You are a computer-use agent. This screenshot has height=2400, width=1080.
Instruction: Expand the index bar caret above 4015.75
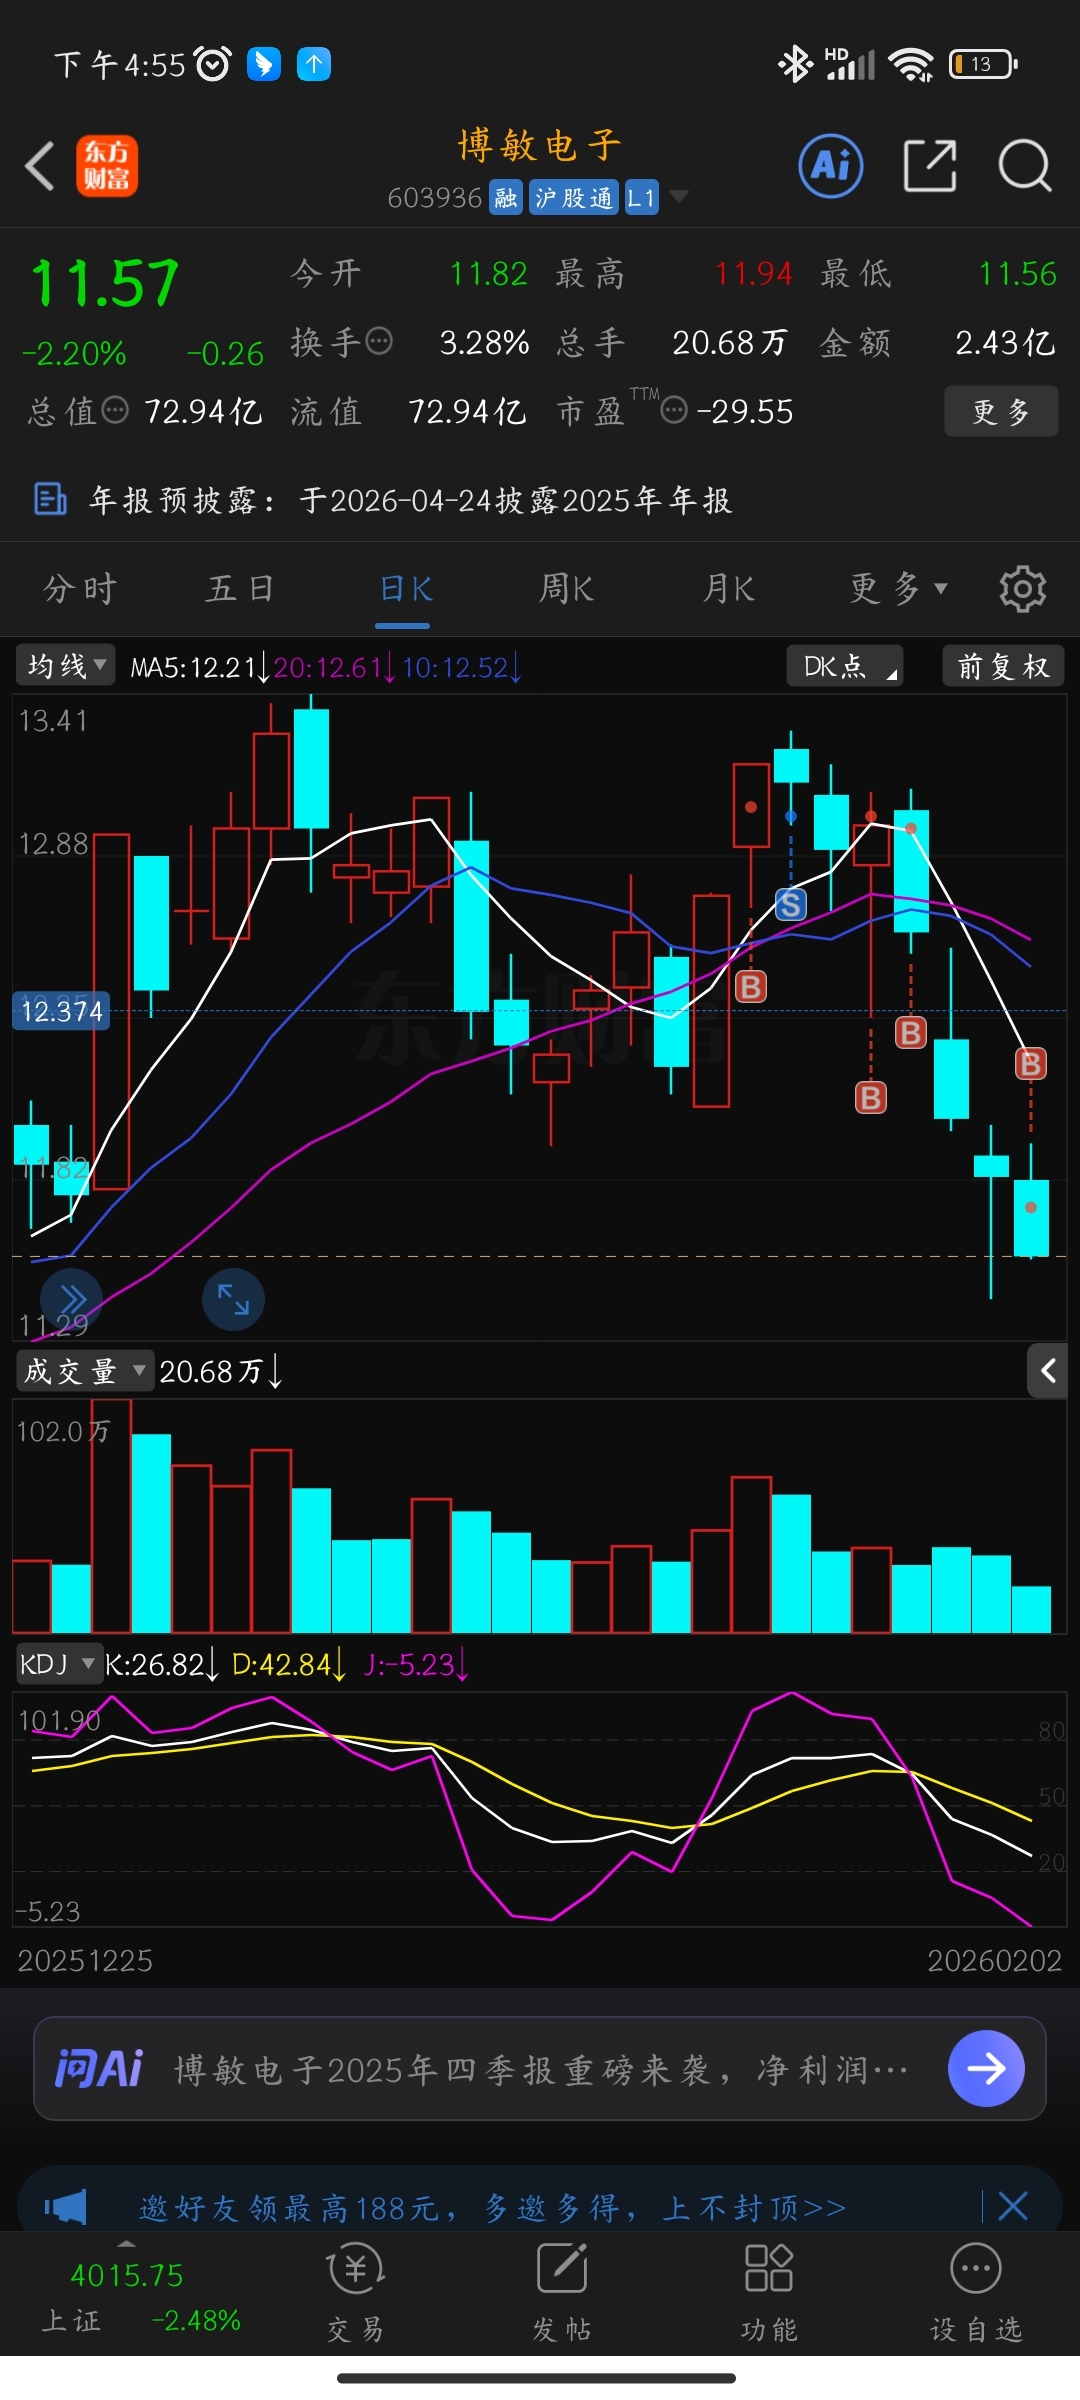(x=126, y=2245)
